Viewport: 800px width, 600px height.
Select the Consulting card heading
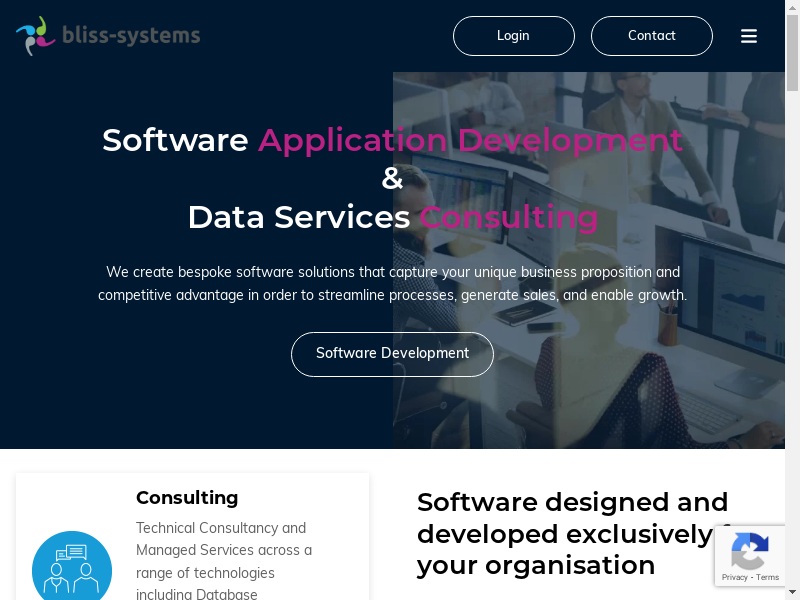pos(187,498)
